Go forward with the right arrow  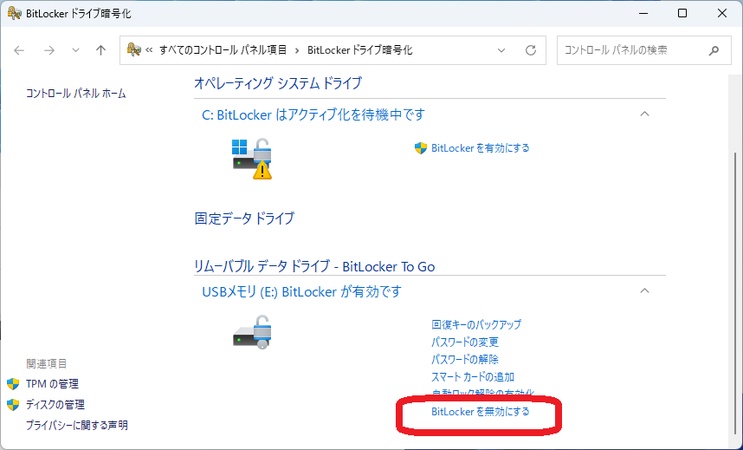(49, 50)
